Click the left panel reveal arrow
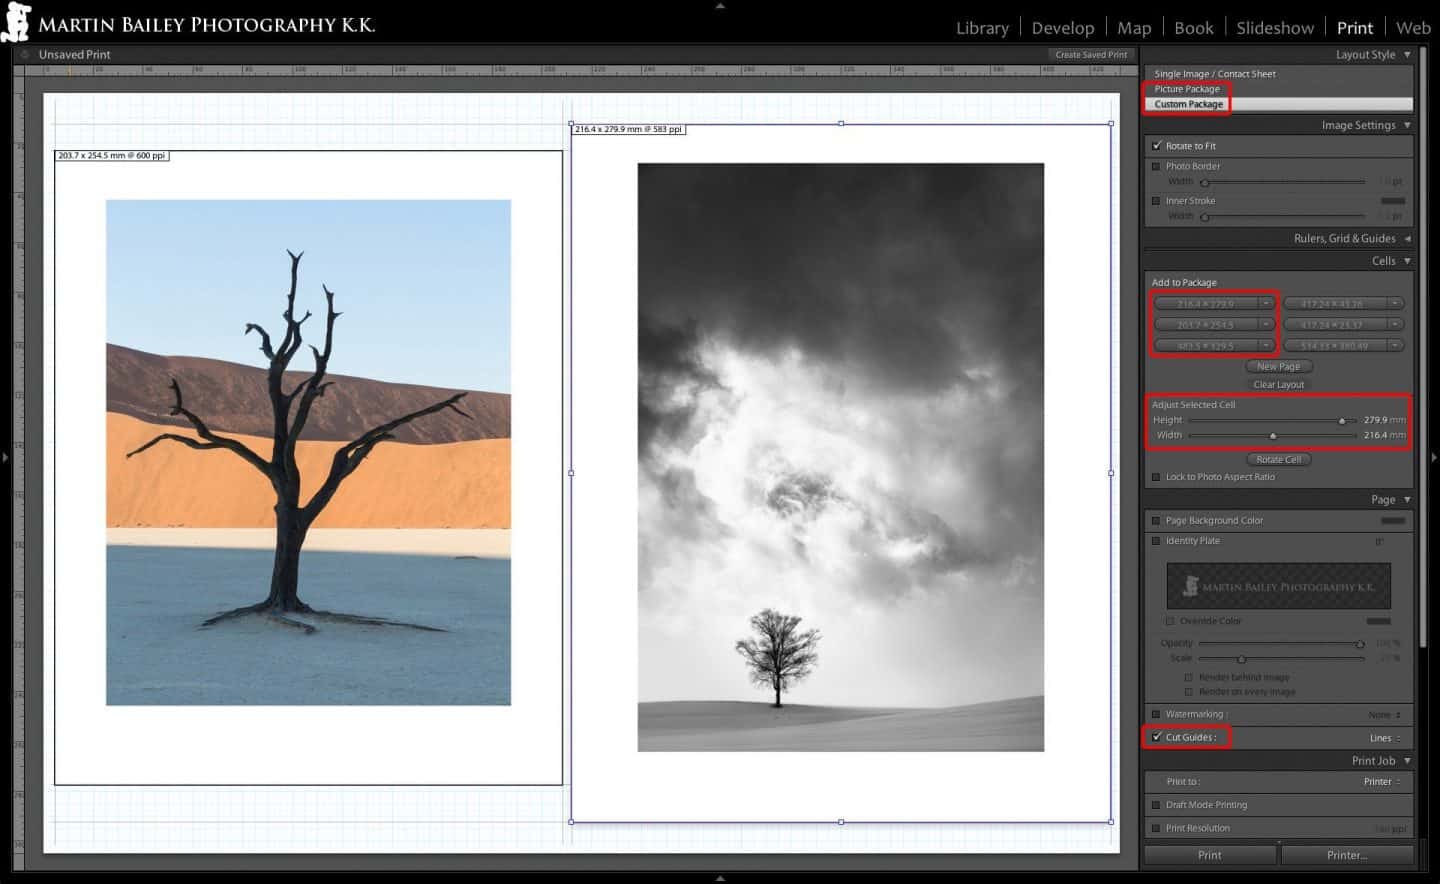This screenshot has width=1440, height=884. tap(5, 457)
